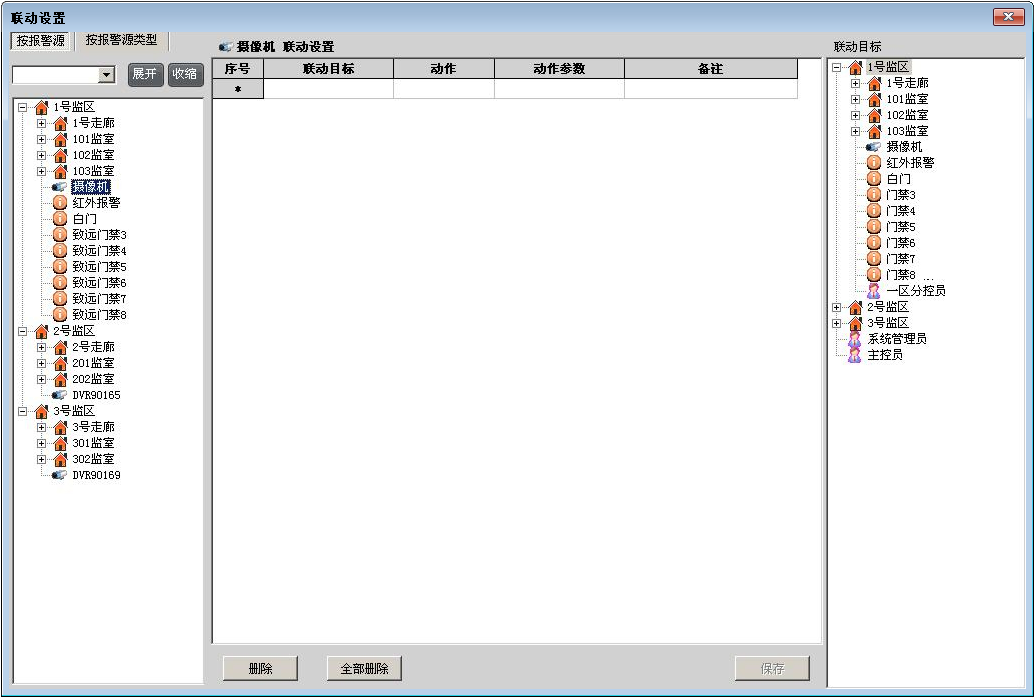Expand the 101监室 node in left tree
Viewport: 1035px width, 698px height.
click(41, 139)
